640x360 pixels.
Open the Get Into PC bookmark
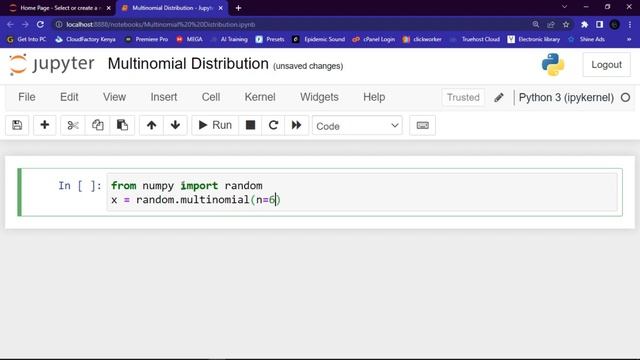click(27, 39)
